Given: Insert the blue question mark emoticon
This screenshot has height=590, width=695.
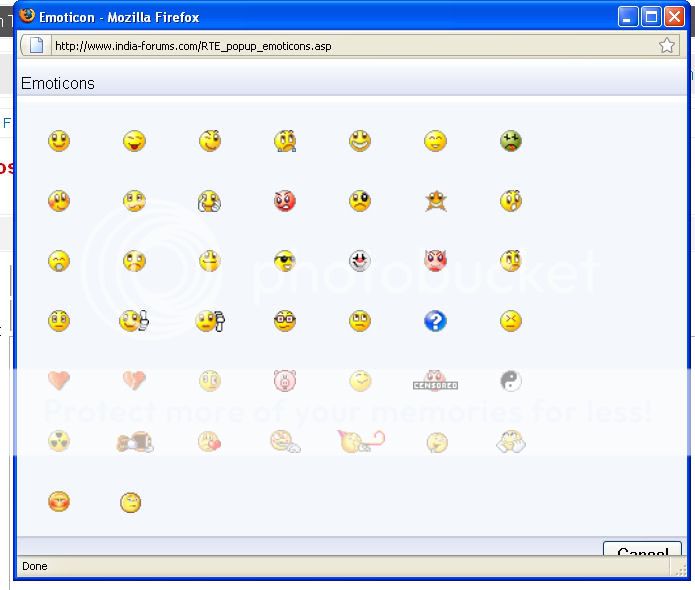Looking at the screenshot, I should click(435, 321).
